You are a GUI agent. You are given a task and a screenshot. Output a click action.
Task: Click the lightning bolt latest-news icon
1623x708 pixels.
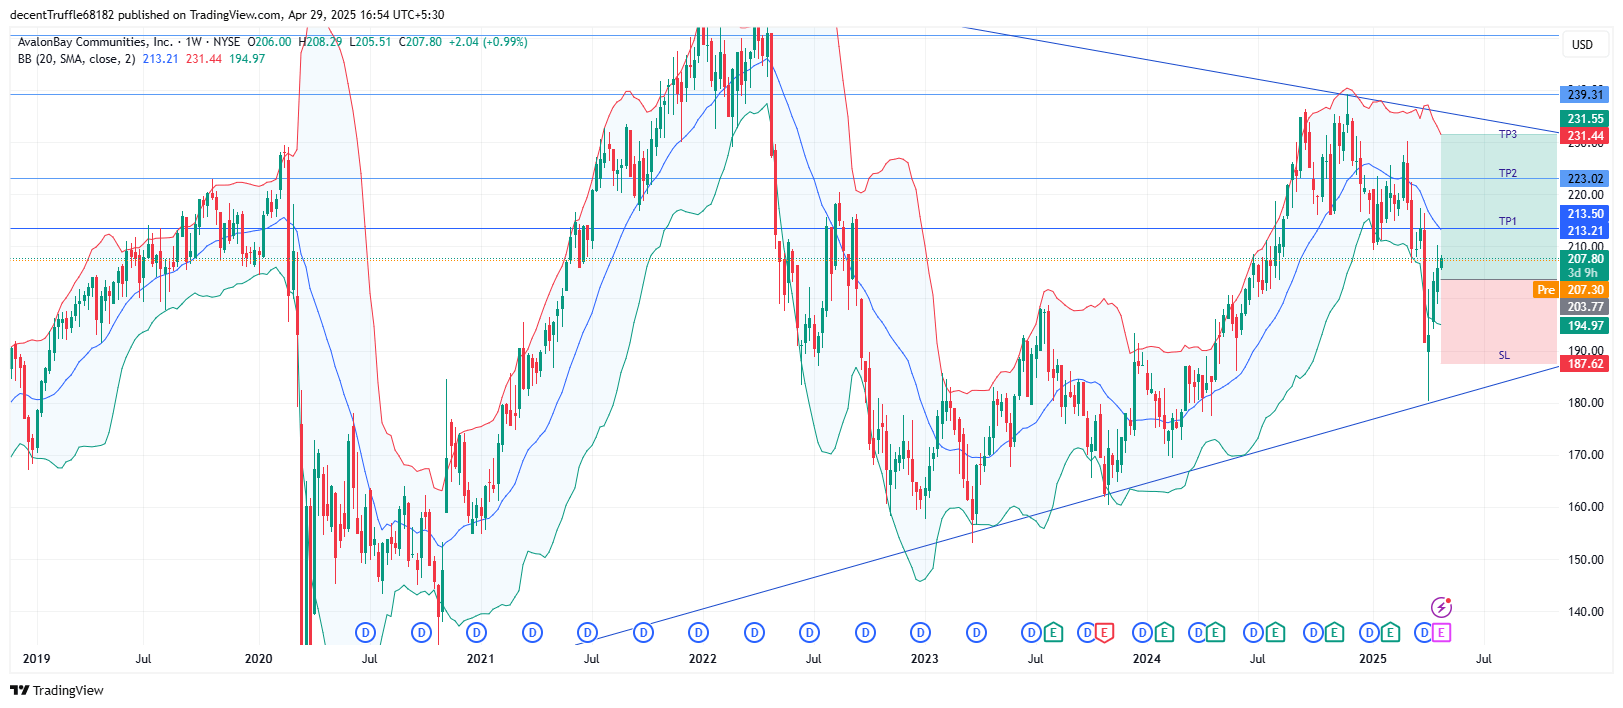(x=1441, y=607)
